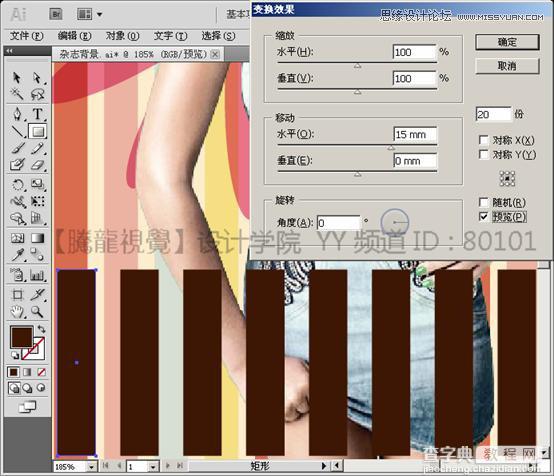This screenshot has height=476, width=554.
Task: Select the Rectangle tool
Action: point(37,131)
